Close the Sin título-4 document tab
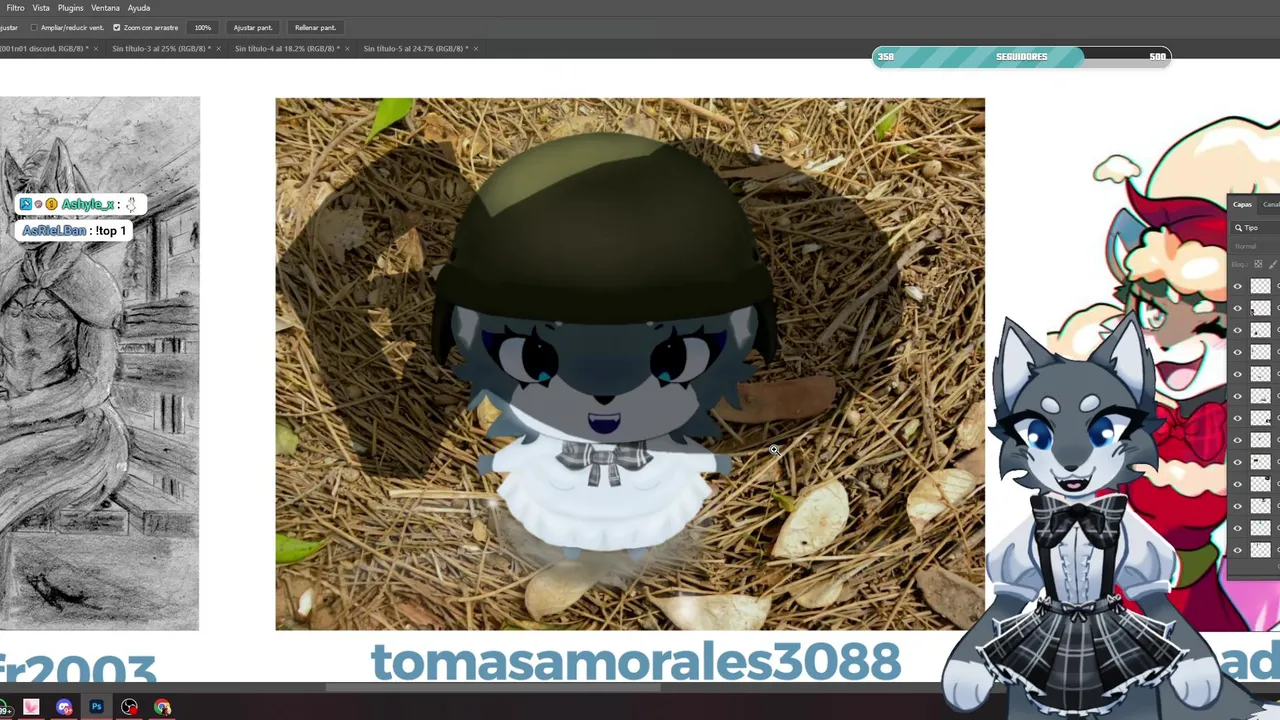The width and height of the screenshot is (1280, 720). click(x=348, y=49)
